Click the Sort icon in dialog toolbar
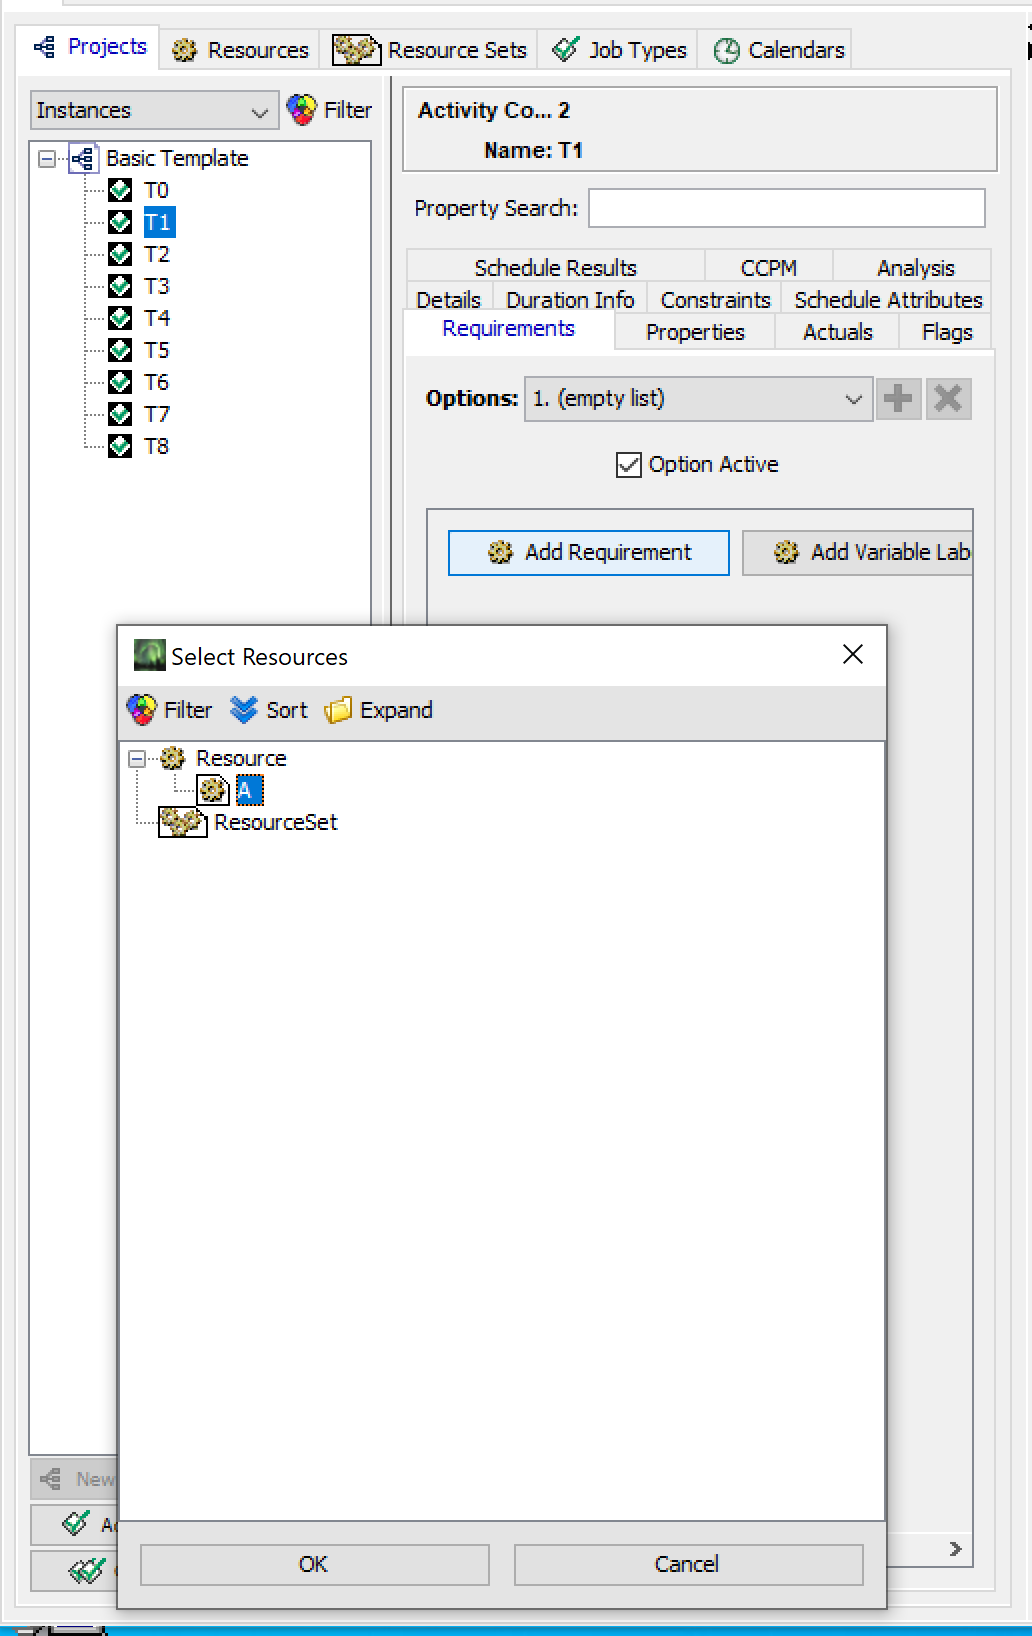This screenshot has width=1032, height=1636. click(x=244, y=710)
